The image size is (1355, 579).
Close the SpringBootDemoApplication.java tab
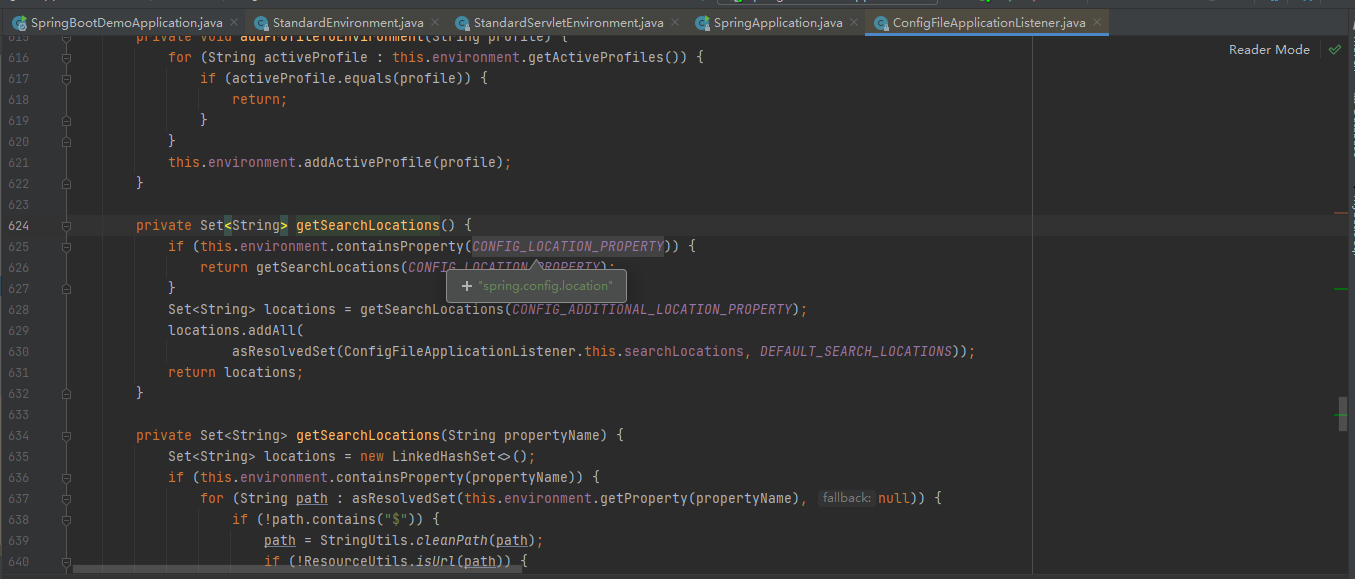point(235,22)
